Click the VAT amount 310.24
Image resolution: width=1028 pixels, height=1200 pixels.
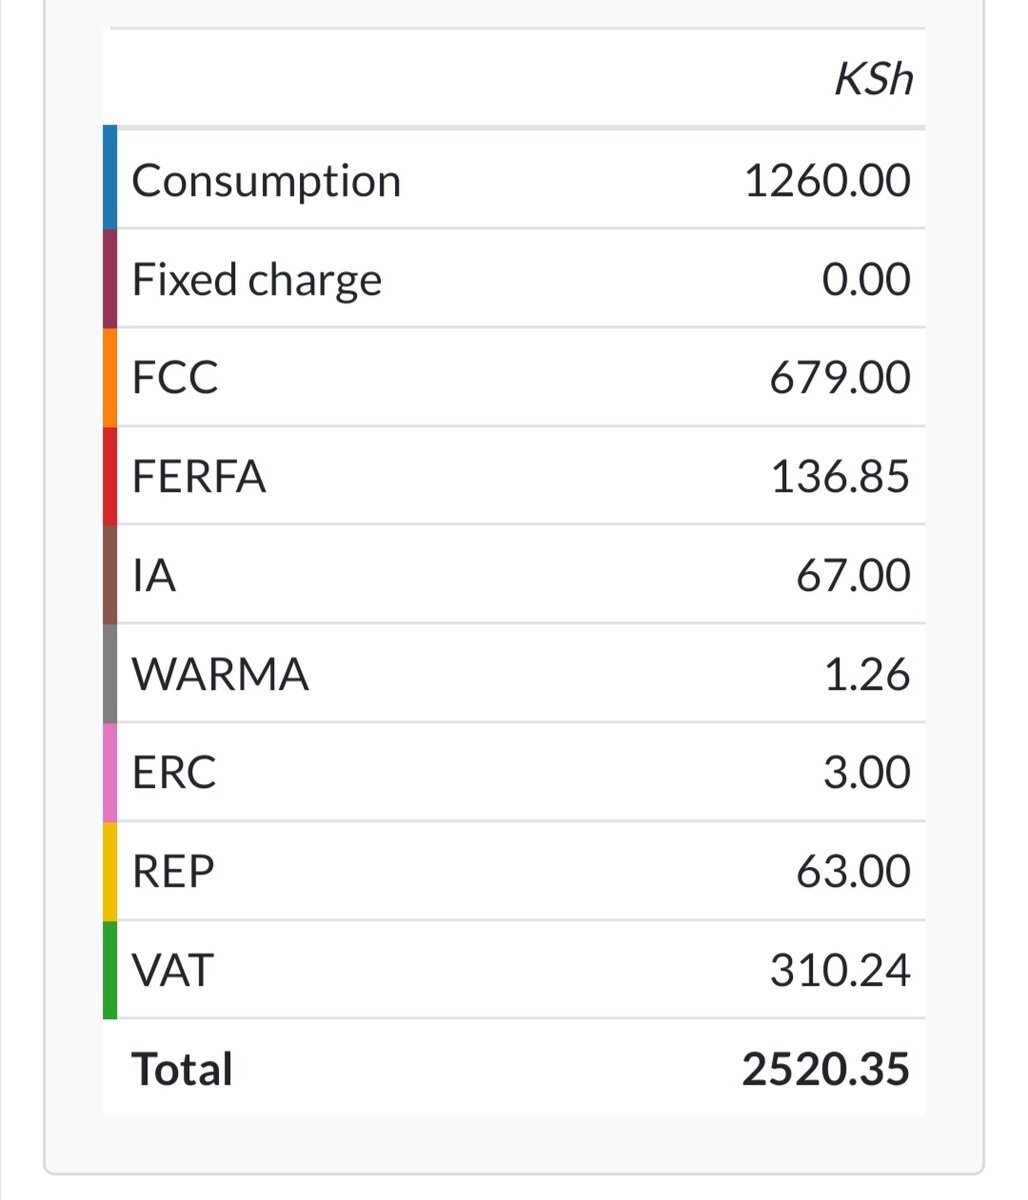[840, 970]
